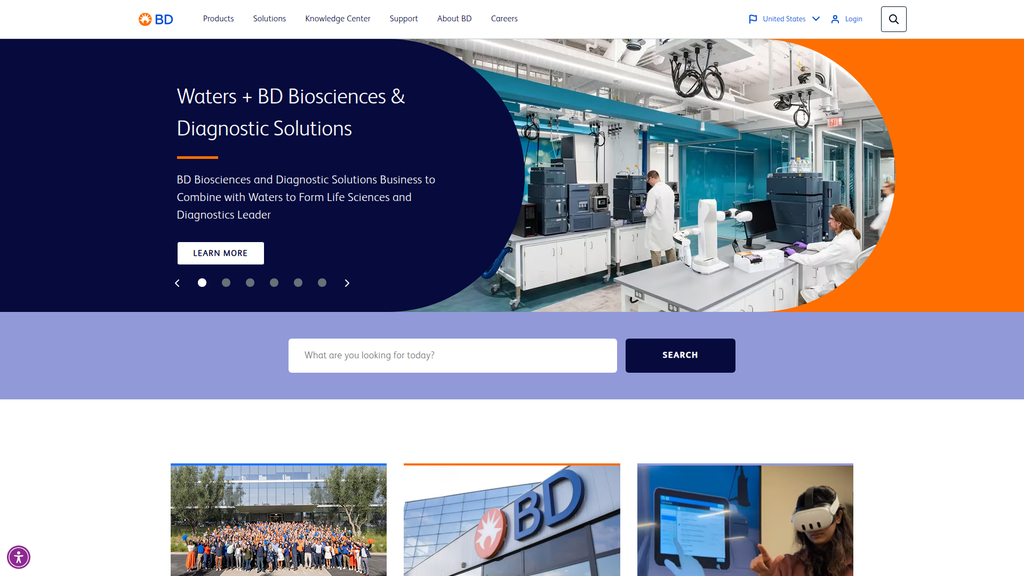Expand the United States country chevron
The image size is (1024, 576).
816,19
